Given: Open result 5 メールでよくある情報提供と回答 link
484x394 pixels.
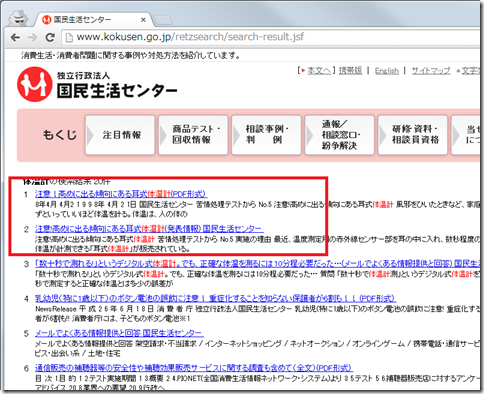Looking at the screenshot, I should [x=119, y=333].
